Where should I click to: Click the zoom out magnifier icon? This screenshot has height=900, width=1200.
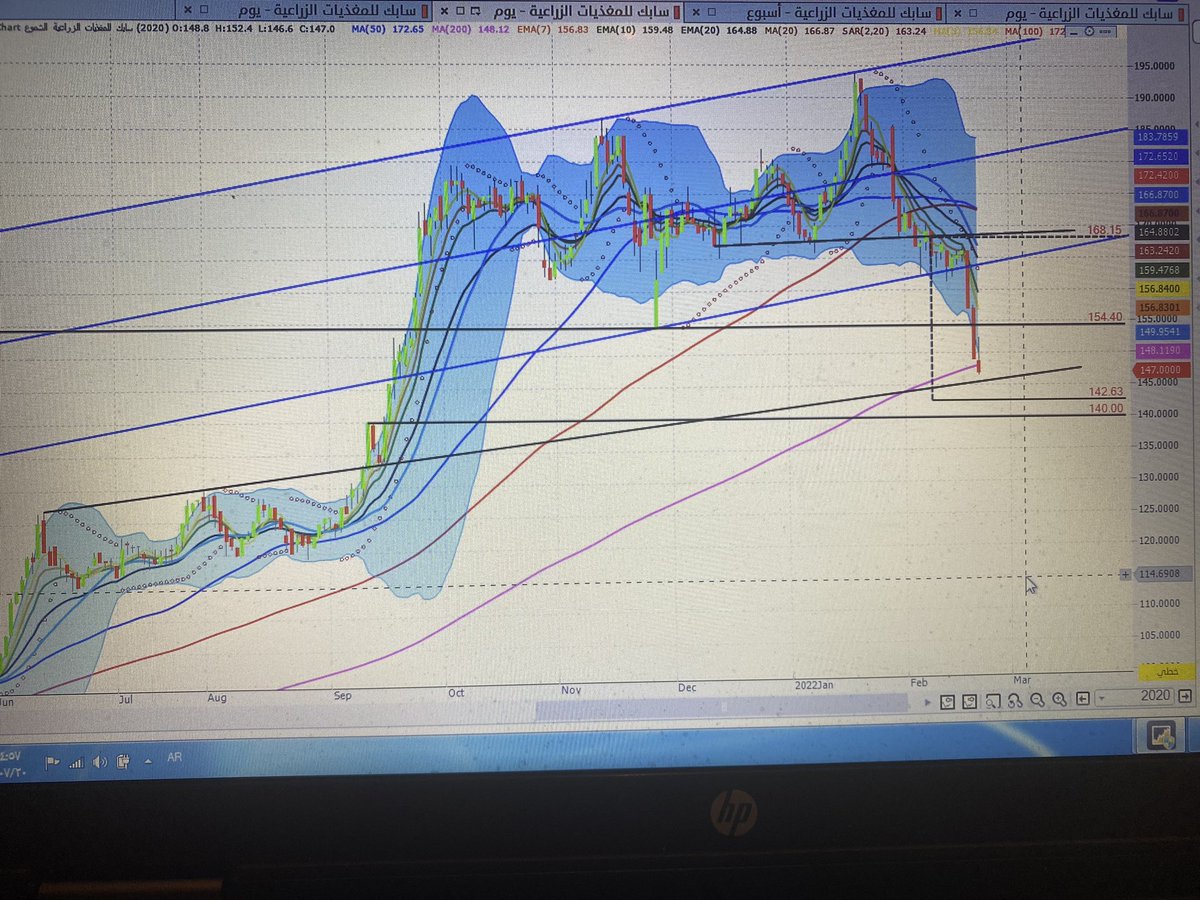click(1037, 700)
